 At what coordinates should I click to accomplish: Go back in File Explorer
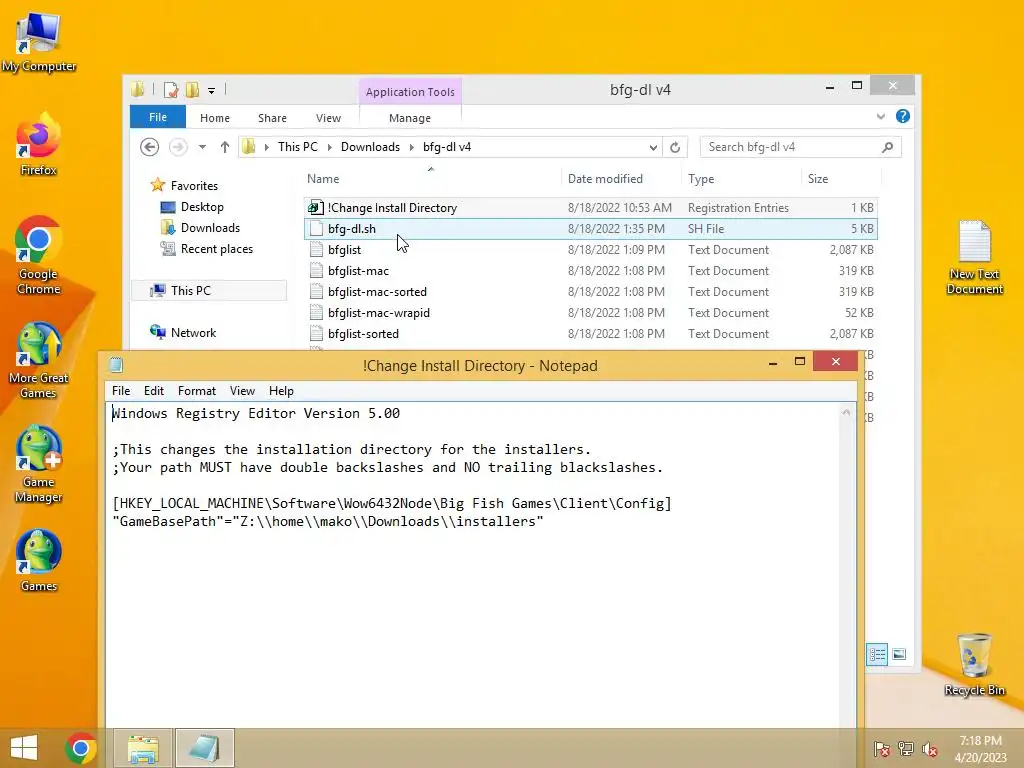point(150,147)
